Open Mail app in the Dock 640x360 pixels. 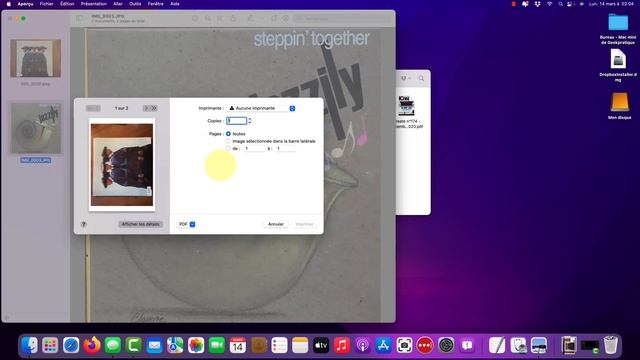[x=154, y=345]
